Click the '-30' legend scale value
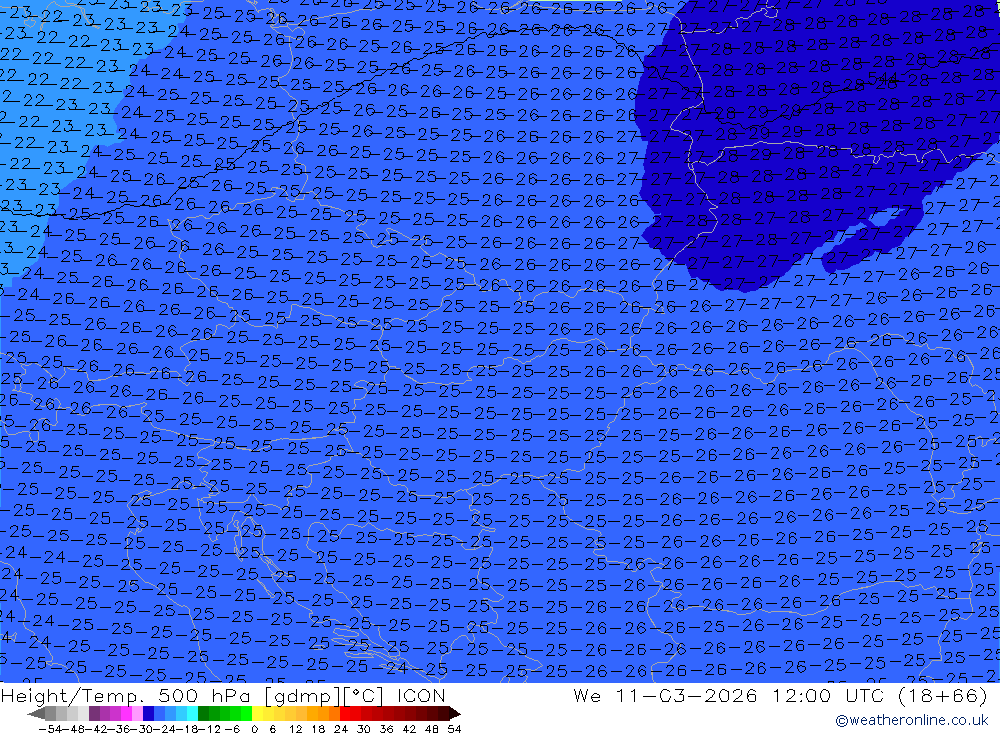Viewport: 1000px width, 733px height. [142, 729]
